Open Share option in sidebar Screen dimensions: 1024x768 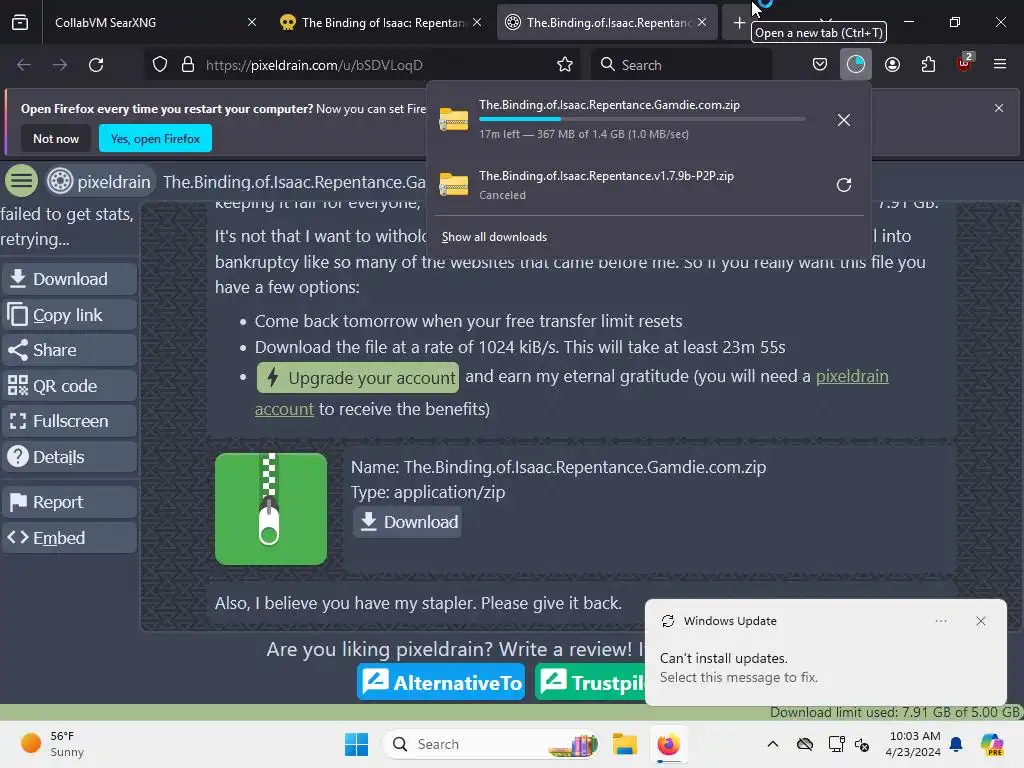pyautogui.click(x=70, y=350)
